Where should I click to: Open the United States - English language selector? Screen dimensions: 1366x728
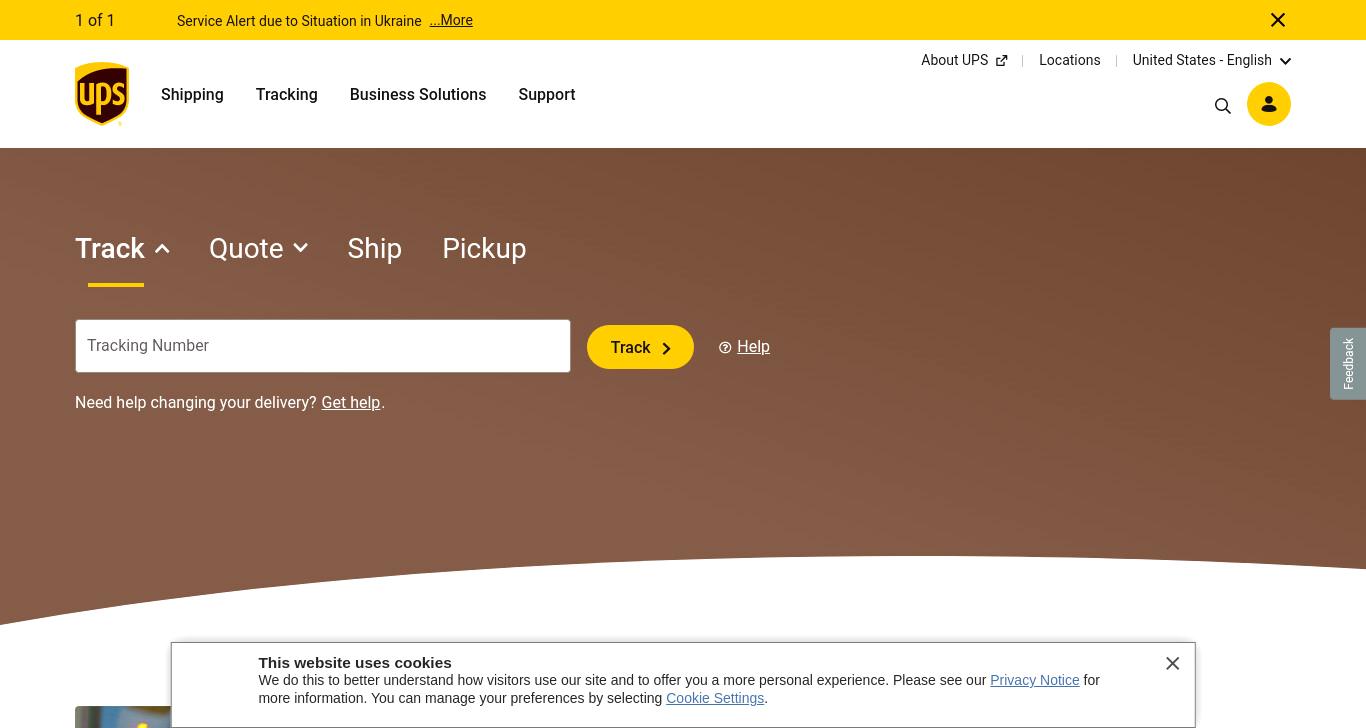(x=1211, y=60)
